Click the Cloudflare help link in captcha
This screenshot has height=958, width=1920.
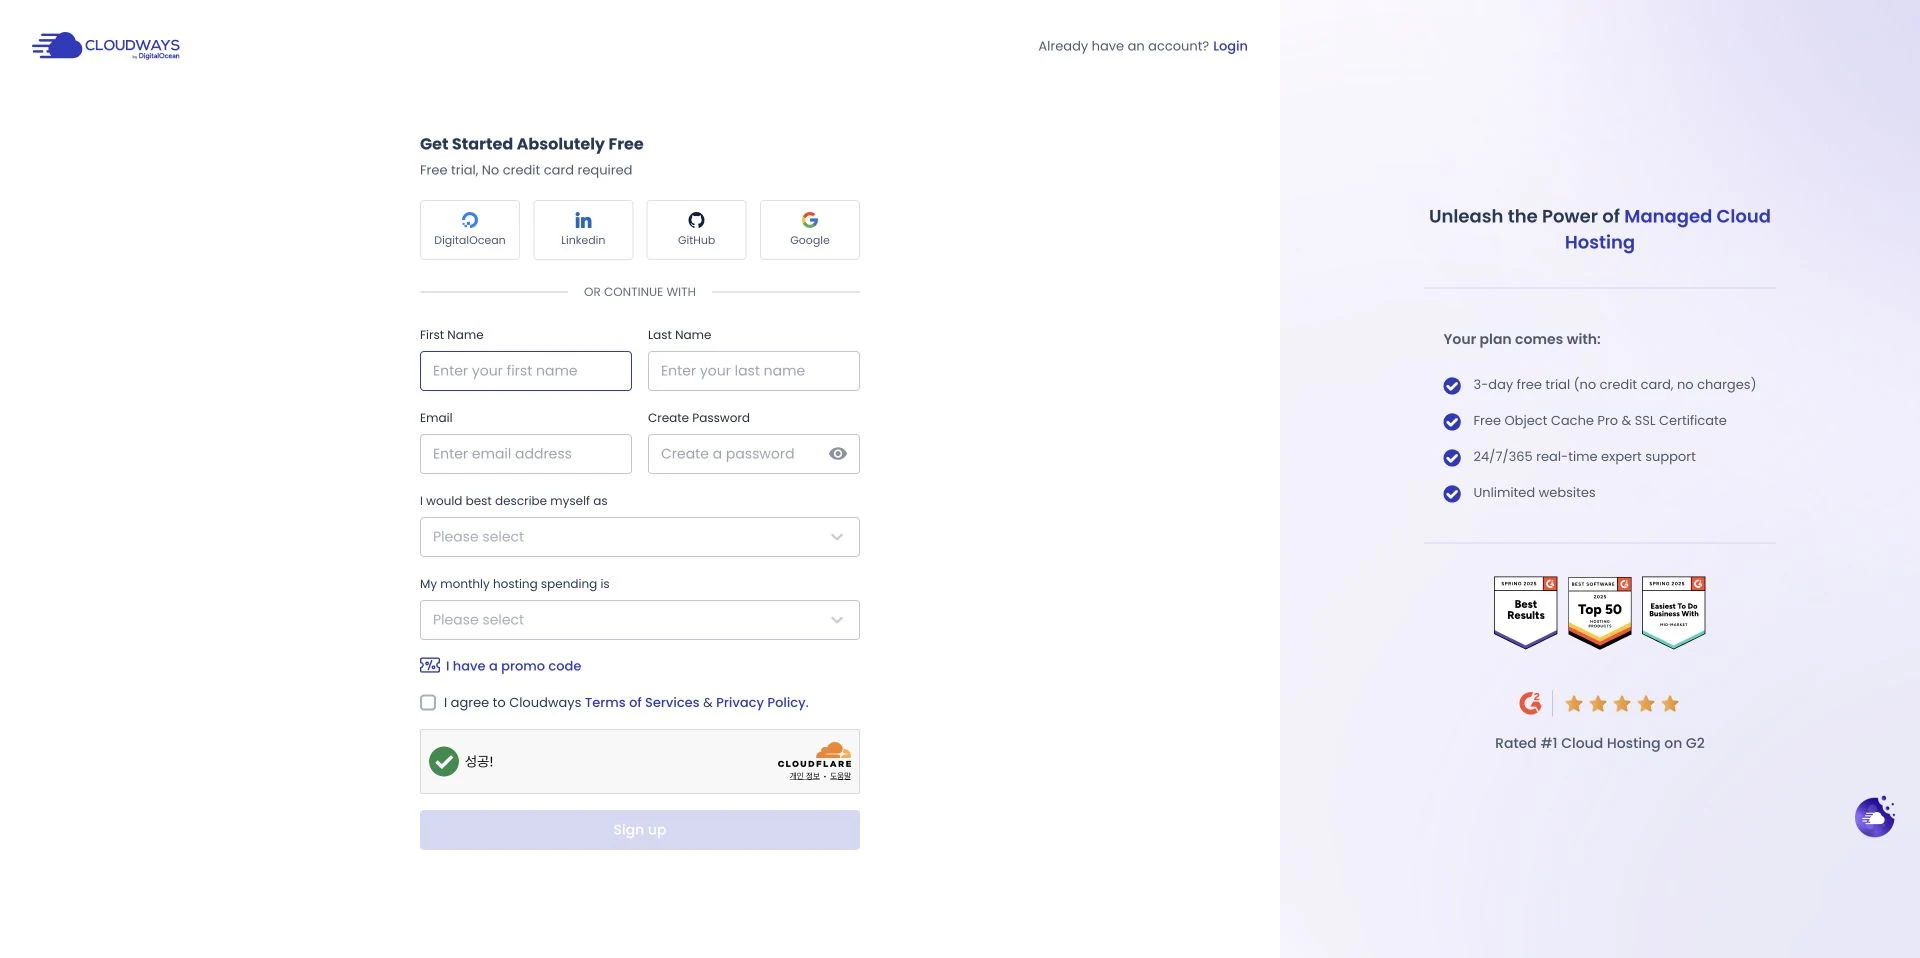click(841, 776)
